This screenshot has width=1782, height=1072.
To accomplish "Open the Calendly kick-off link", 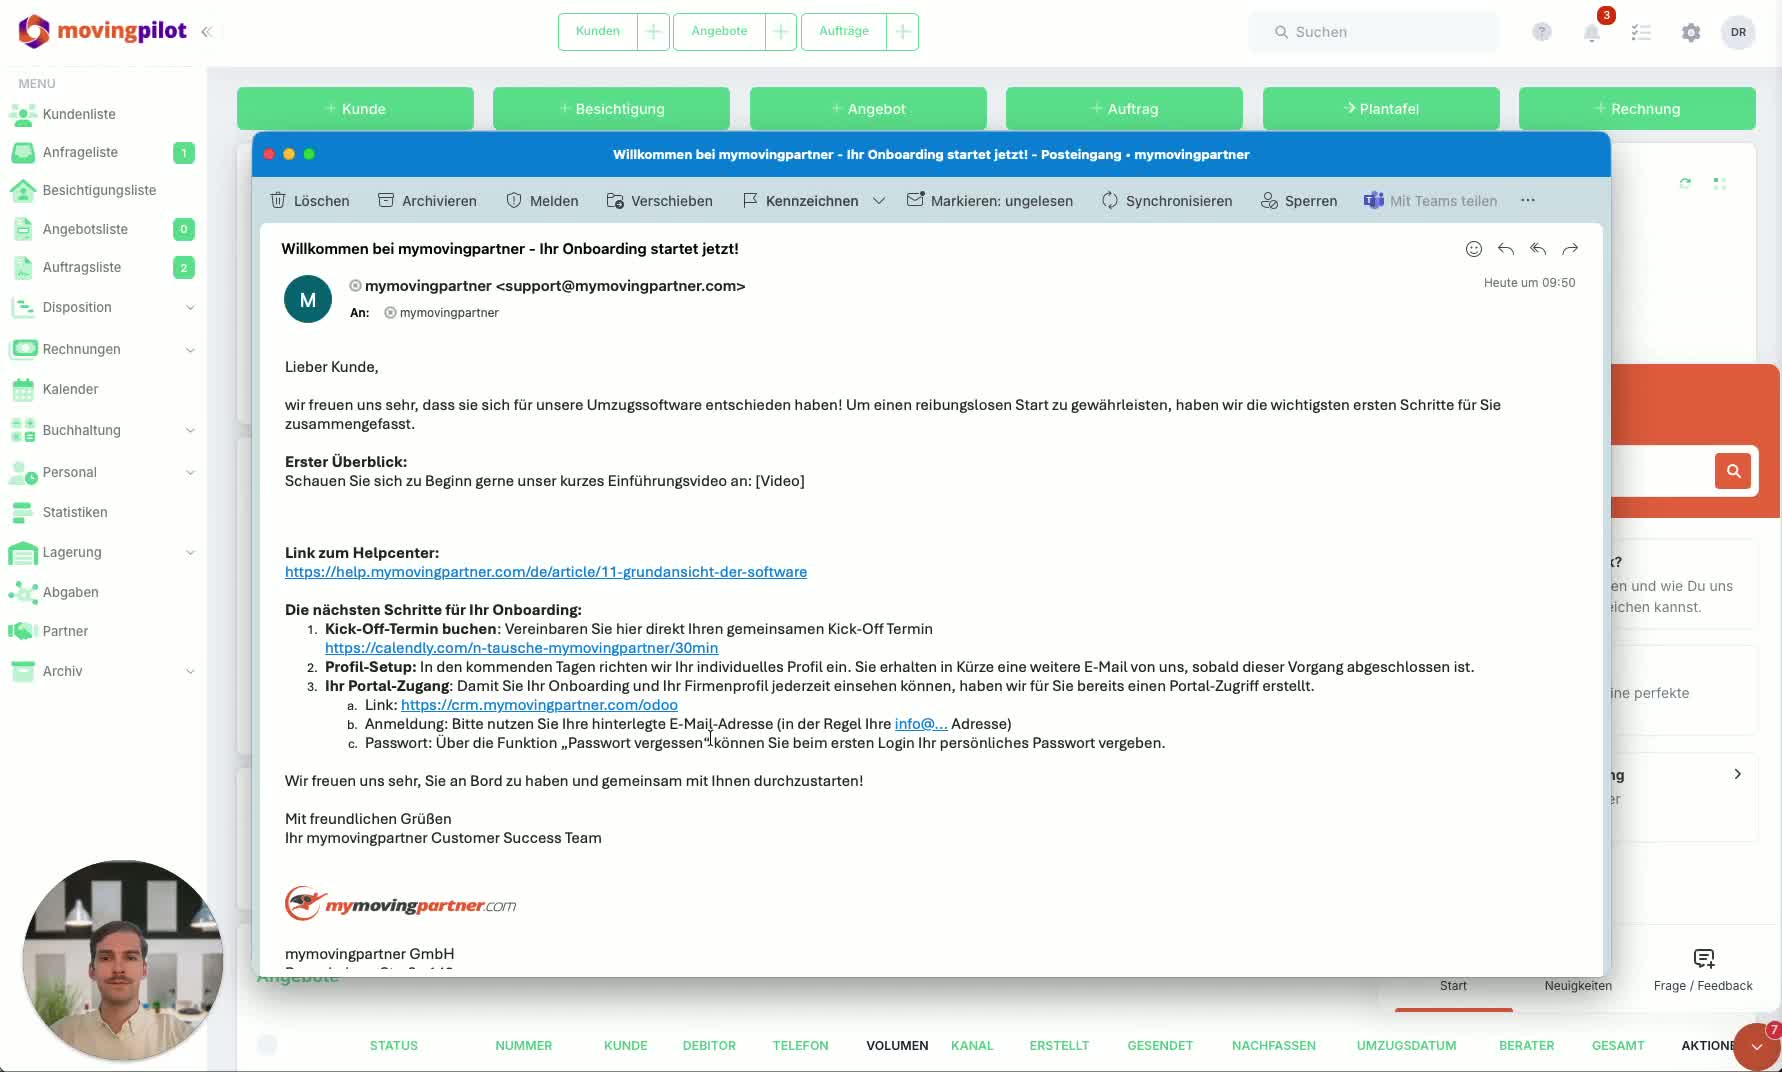I will (x=521, y=648).
